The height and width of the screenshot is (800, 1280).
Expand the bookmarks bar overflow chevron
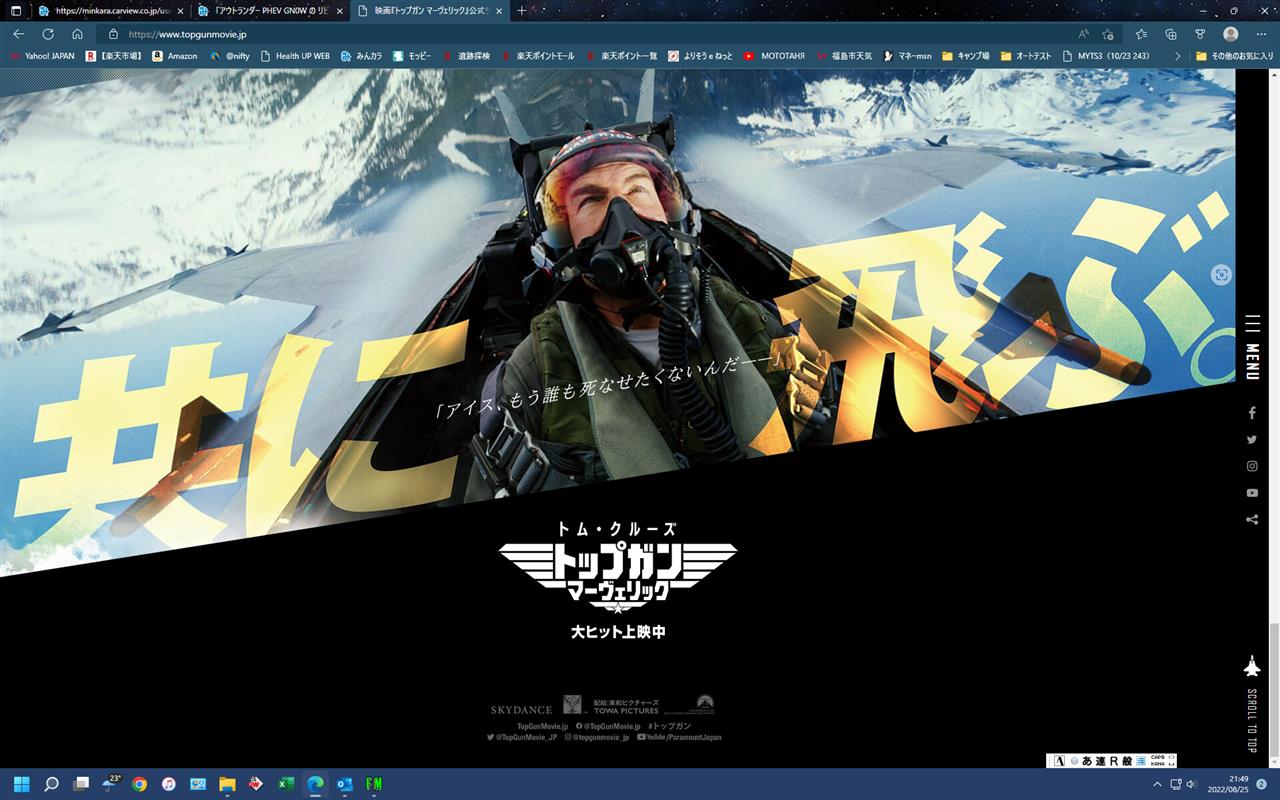click(x=1177, y=56)
